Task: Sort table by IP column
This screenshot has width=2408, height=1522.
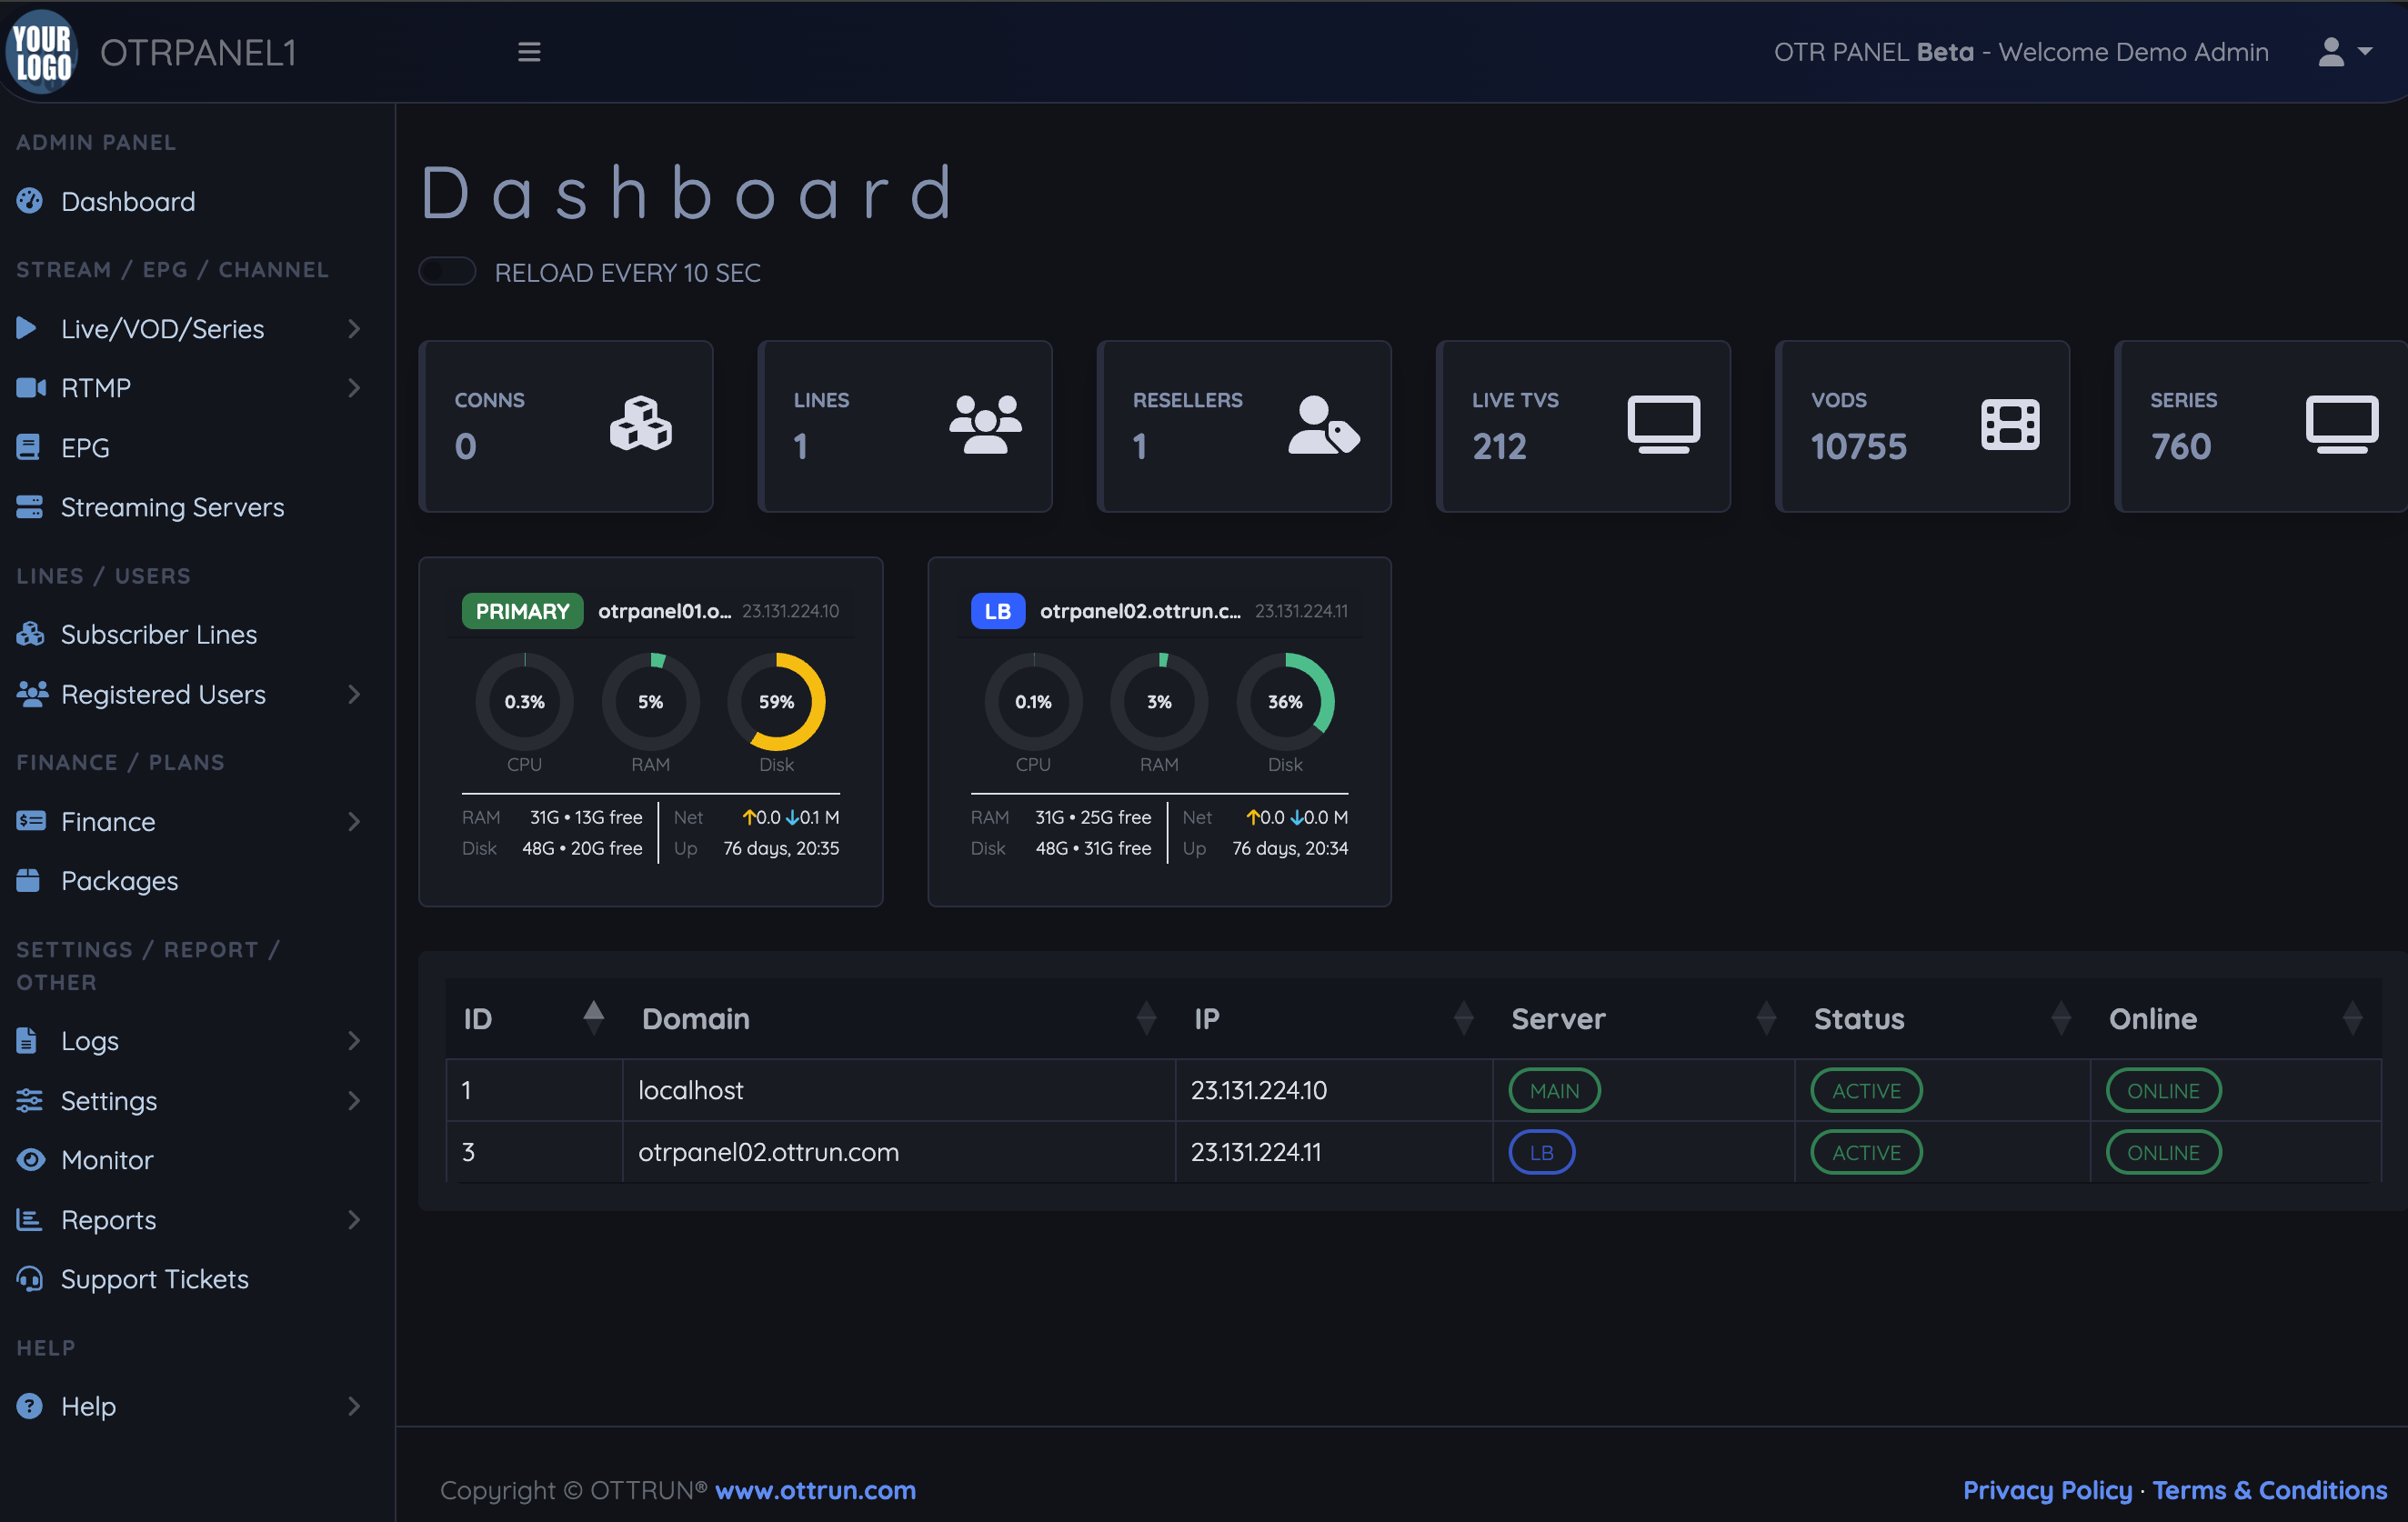Action: (x=1334, y=1018)
